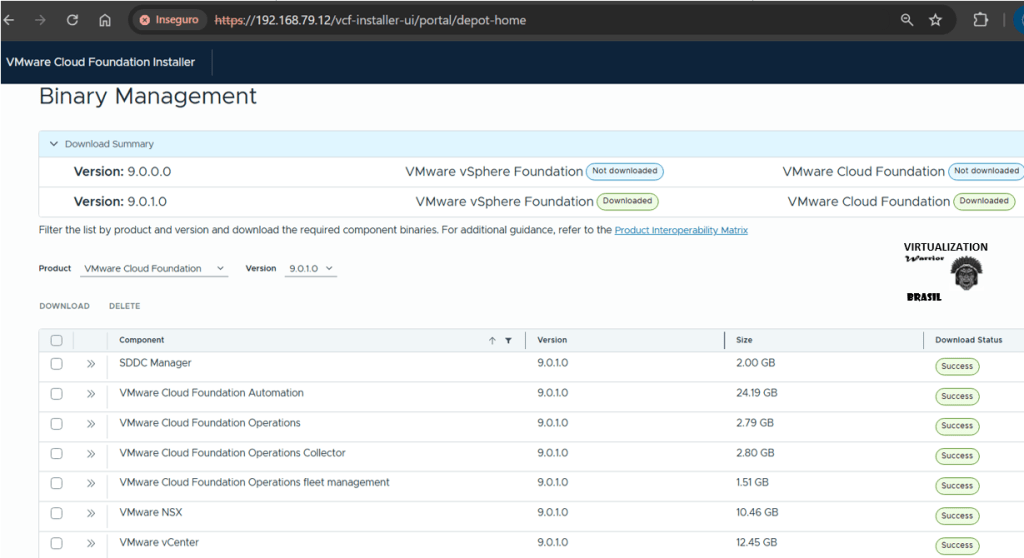Reload the page with browser refresh icon

(72, 20)
